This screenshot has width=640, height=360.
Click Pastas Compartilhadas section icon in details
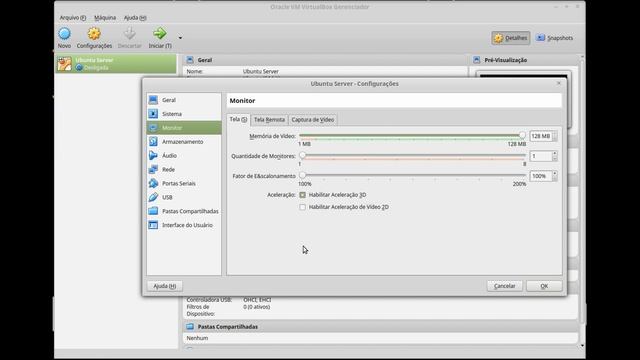(190, 327)
